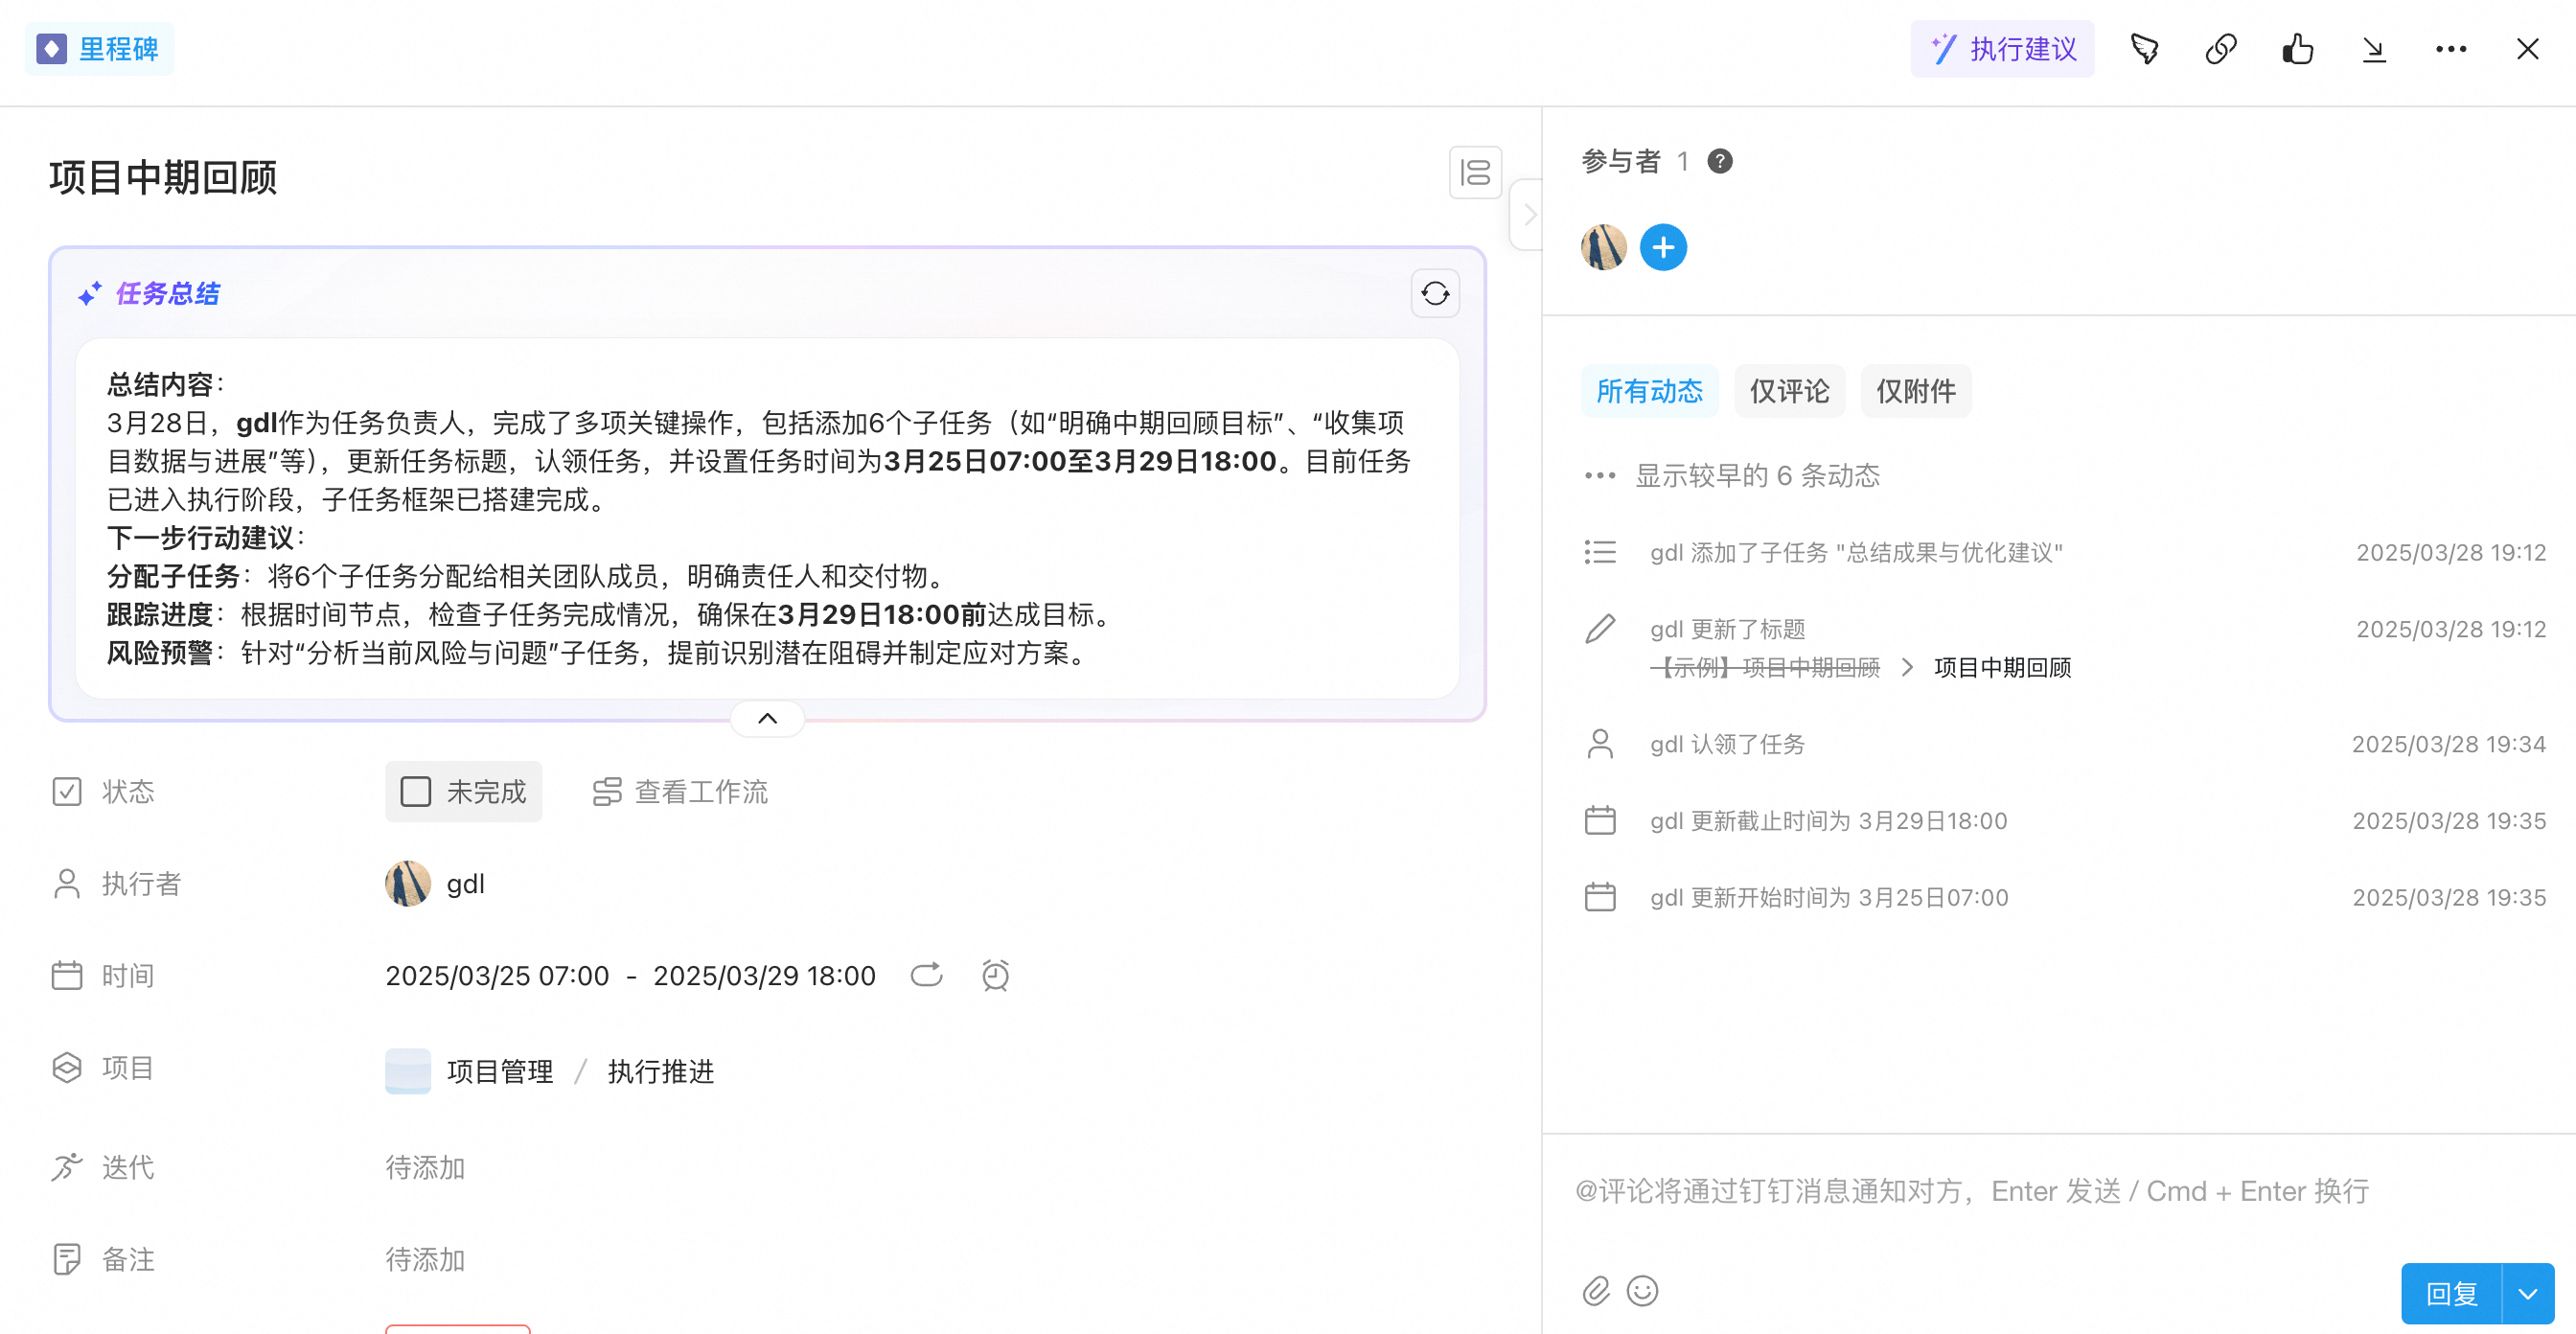Insert emoji with smiley icon
The width and height of the screenshot is (2576, 1334).
[x=1643, y=1291]
